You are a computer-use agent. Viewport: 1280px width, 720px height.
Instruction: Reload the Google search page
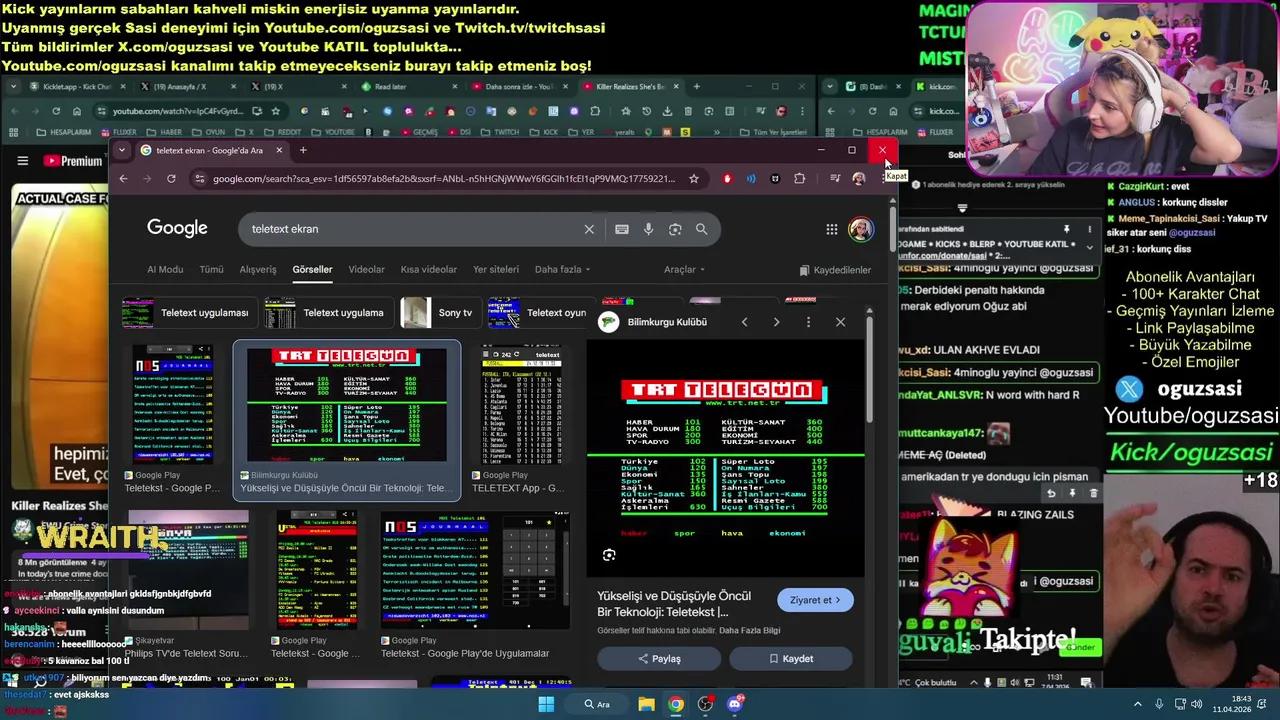171,179
